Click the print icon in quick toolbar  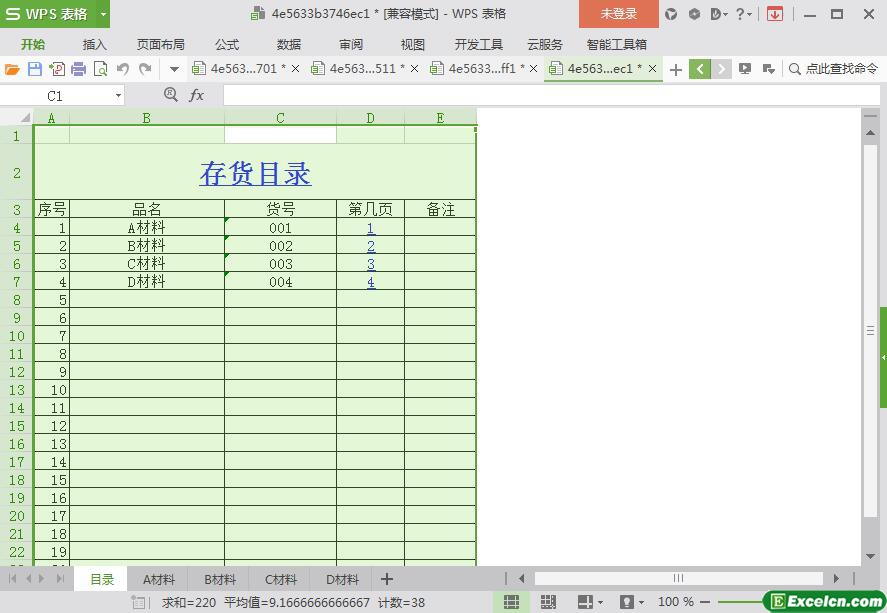coord(78,69)
